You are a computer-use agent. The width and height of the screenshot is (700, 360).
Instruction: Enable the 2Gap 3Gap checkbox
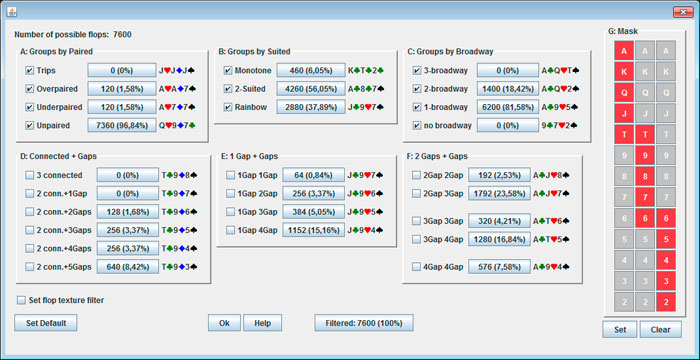[416, 193]
